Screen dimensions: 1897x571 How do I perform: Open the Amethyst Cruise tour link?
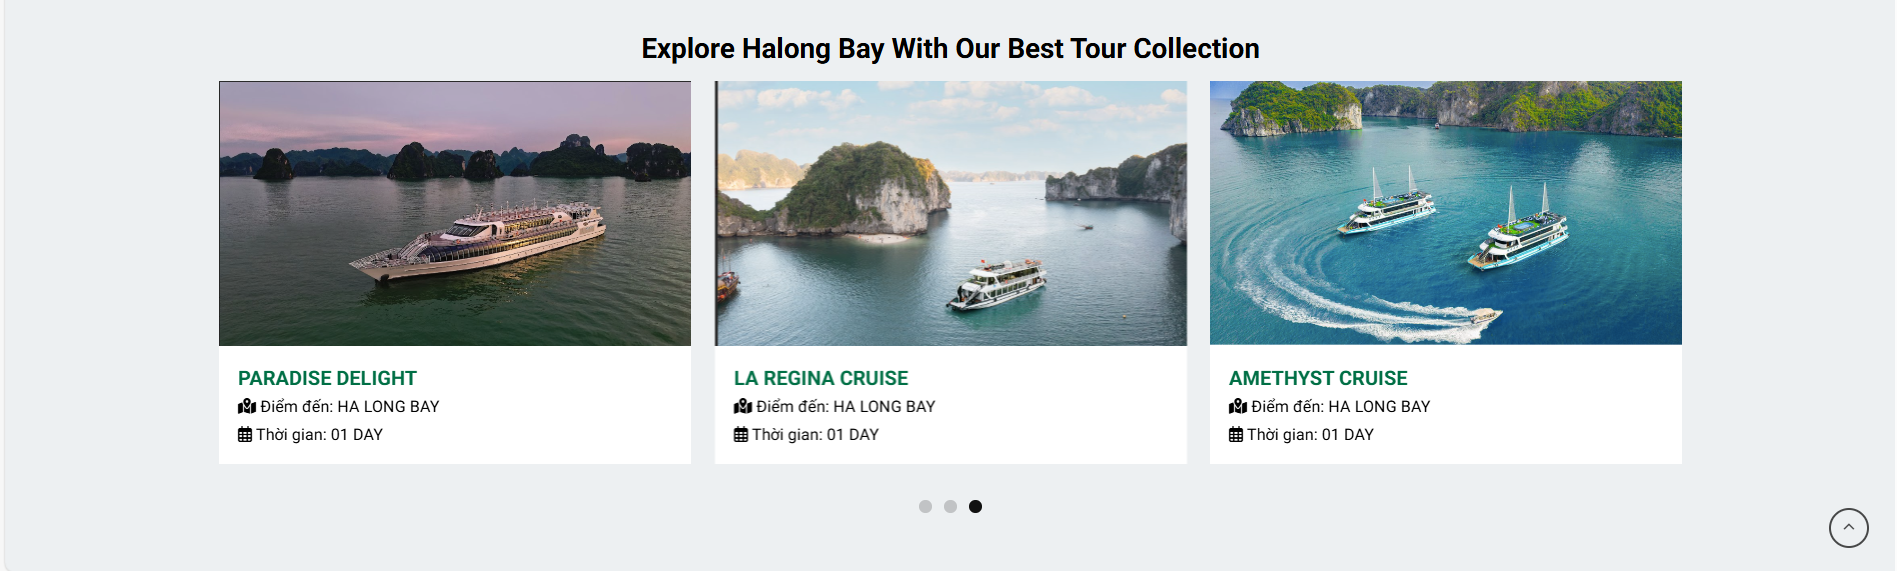click(1318, 378)
